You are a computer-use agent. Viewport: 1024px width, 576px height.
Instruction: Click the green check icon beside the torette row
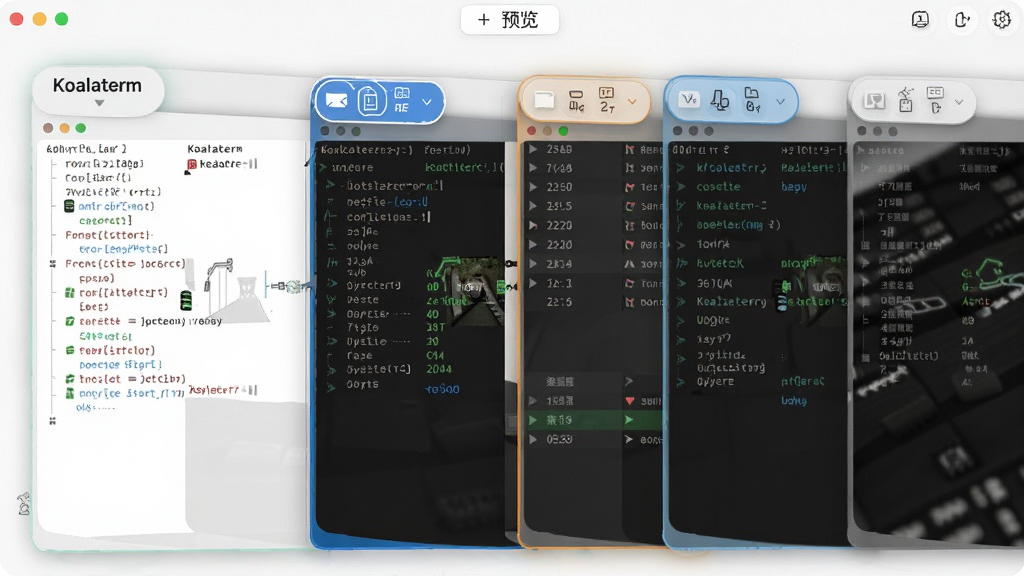pos(69,321)
